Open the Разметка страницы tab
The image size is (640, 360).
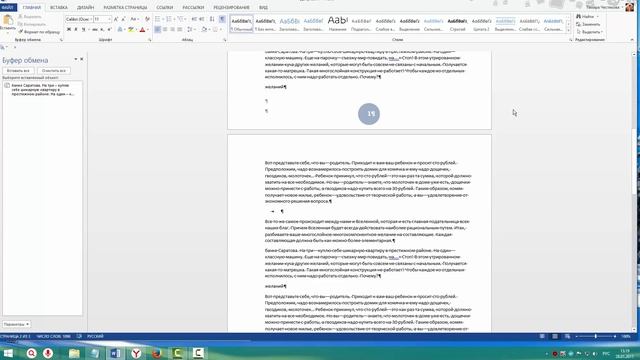coord(125,8)
